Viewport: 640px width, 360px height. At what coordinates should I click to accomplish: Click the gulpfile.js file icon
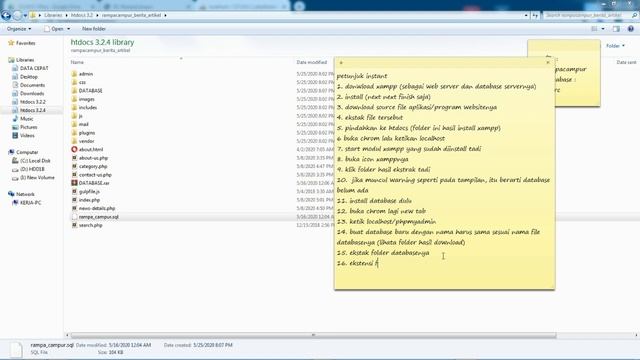tap(74, 191)
